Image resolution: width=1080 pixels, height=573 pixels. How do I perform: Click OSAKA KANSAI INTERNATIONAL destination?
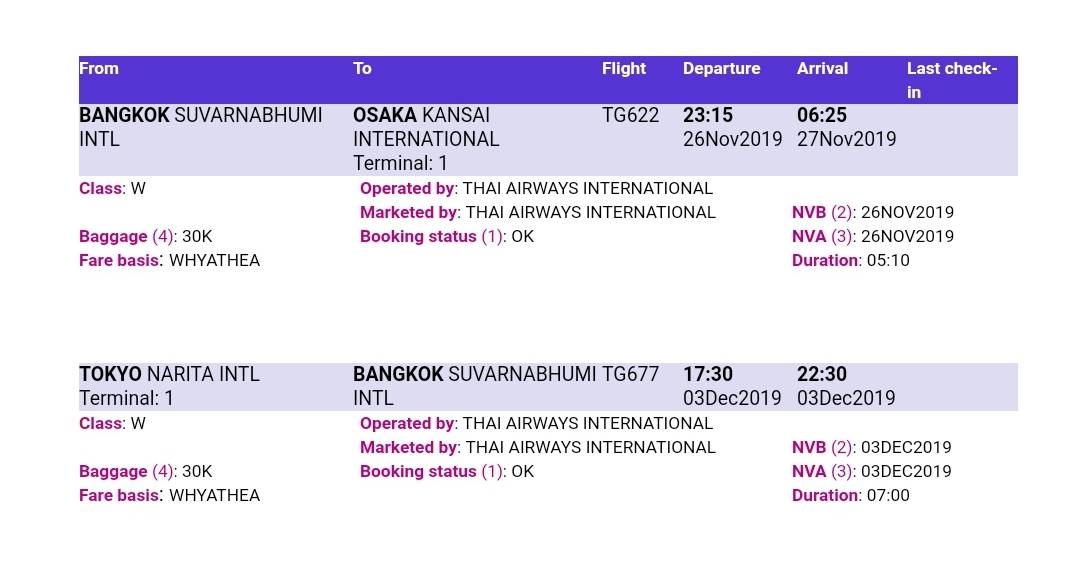[426, 127]
